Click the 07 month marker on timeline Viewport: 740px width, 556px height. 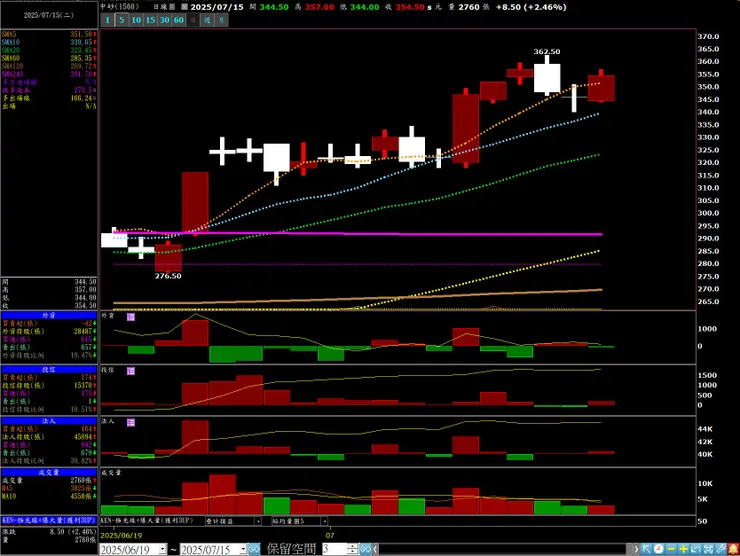[x=330, y=535]
